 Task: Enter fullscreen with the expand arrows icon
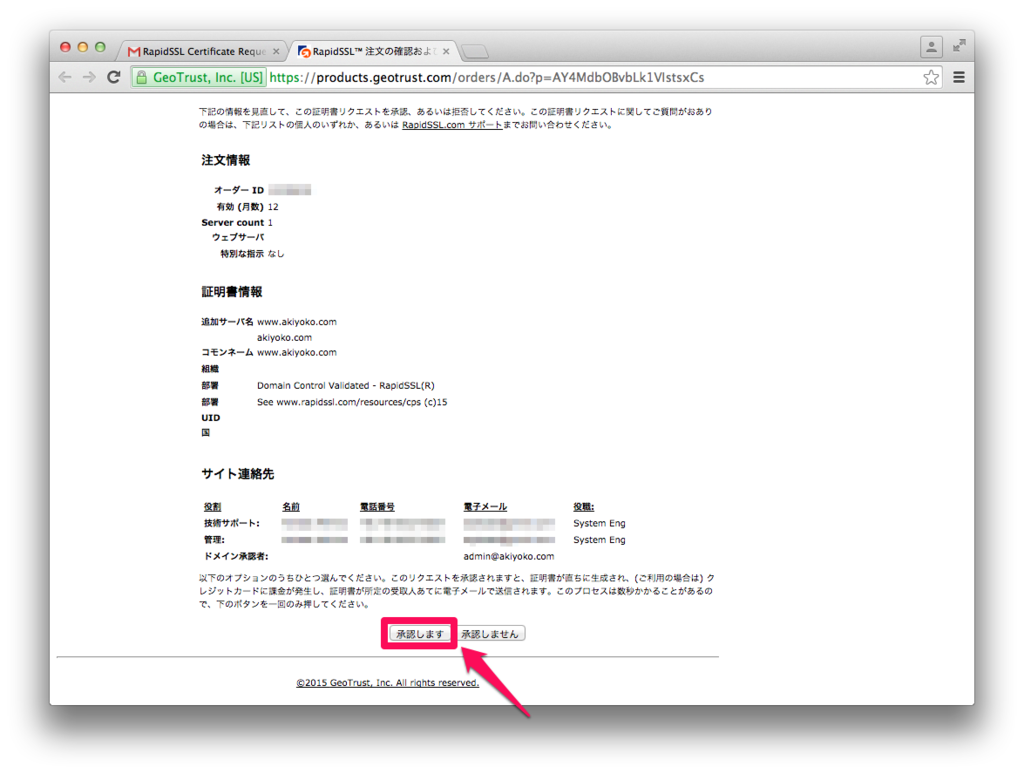[x=959, y=46]
